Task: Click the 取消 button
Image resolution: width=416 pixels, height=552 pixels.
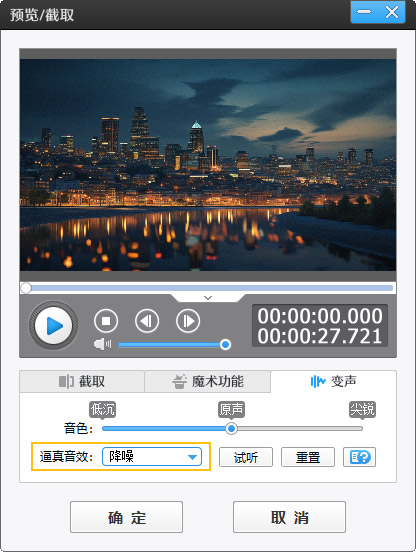Action: pyautogui.click(x=289, y=517)
